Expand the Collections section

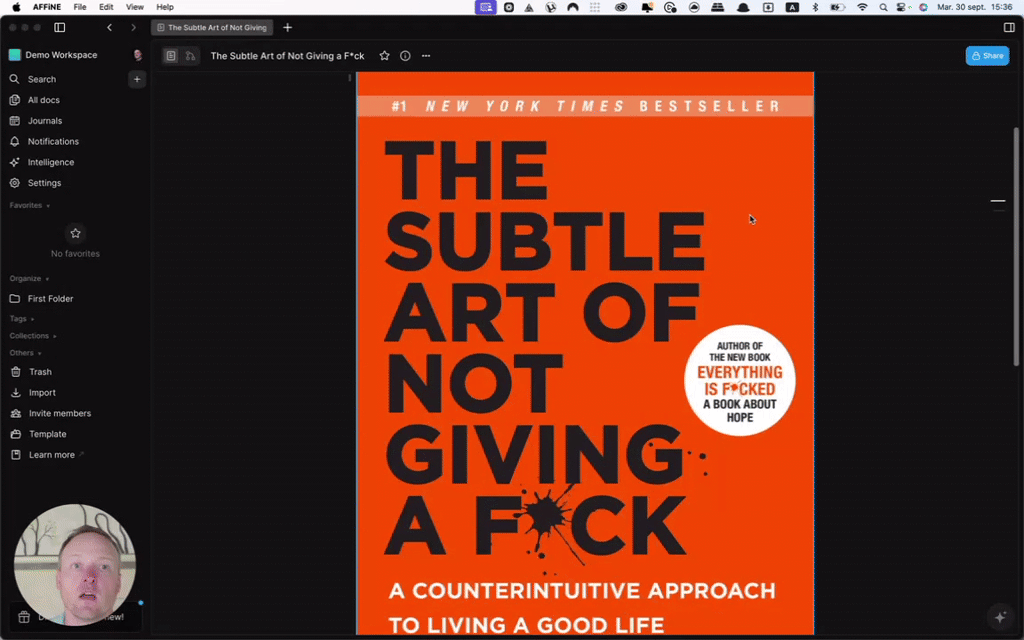(x=33, y=336)
